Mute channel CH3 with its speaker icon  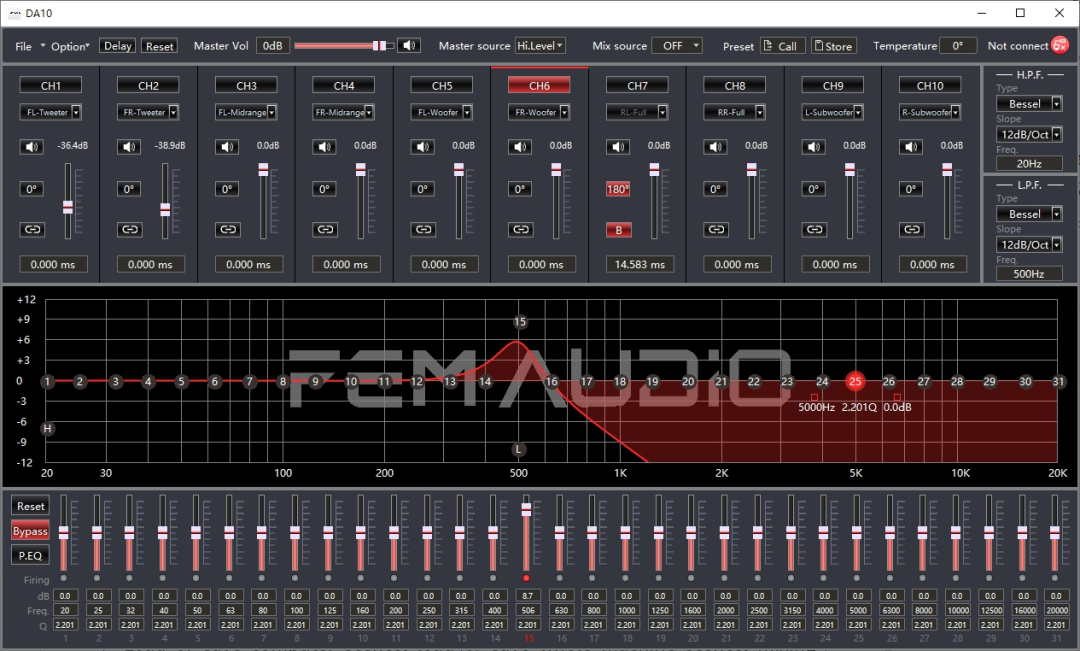tap(227, 146)
